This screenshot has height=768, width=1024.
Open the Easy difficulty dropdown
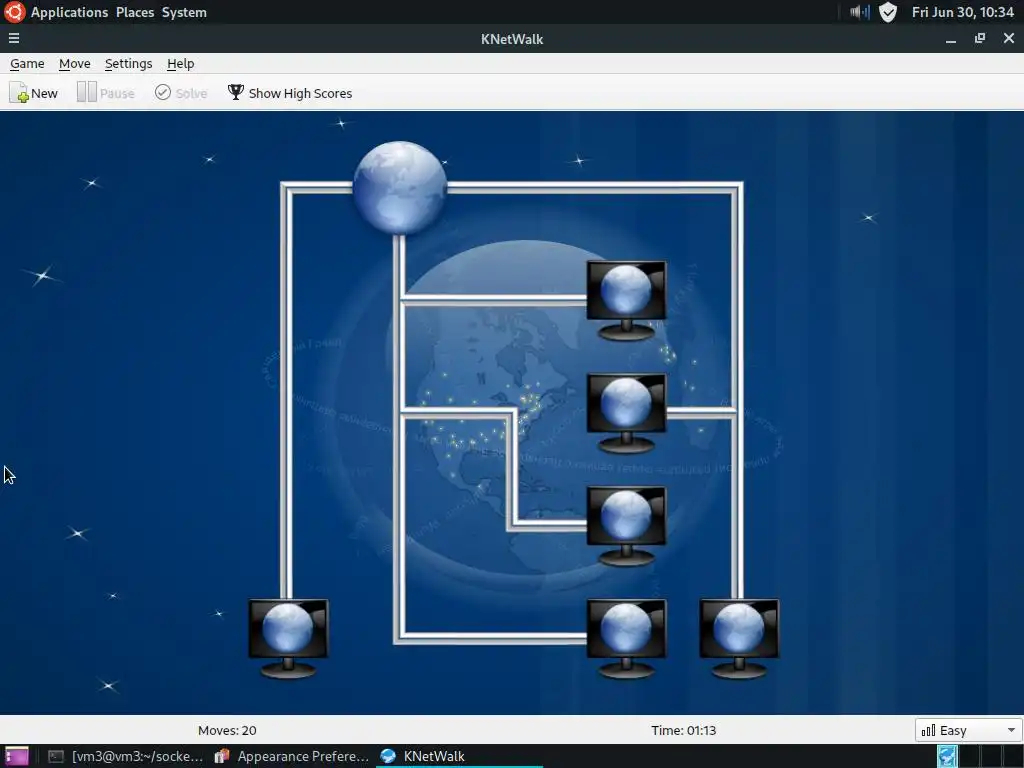968,729
